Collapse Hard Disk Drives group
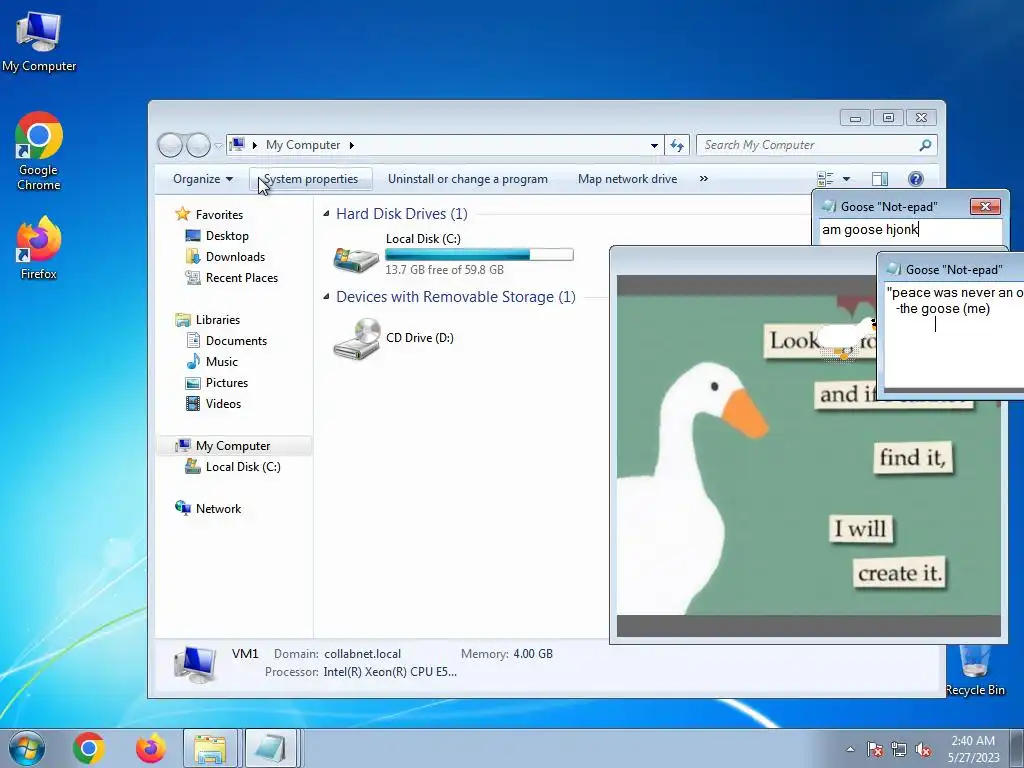The height and width of the screenshot is (768, 1024). pos(327,214)
